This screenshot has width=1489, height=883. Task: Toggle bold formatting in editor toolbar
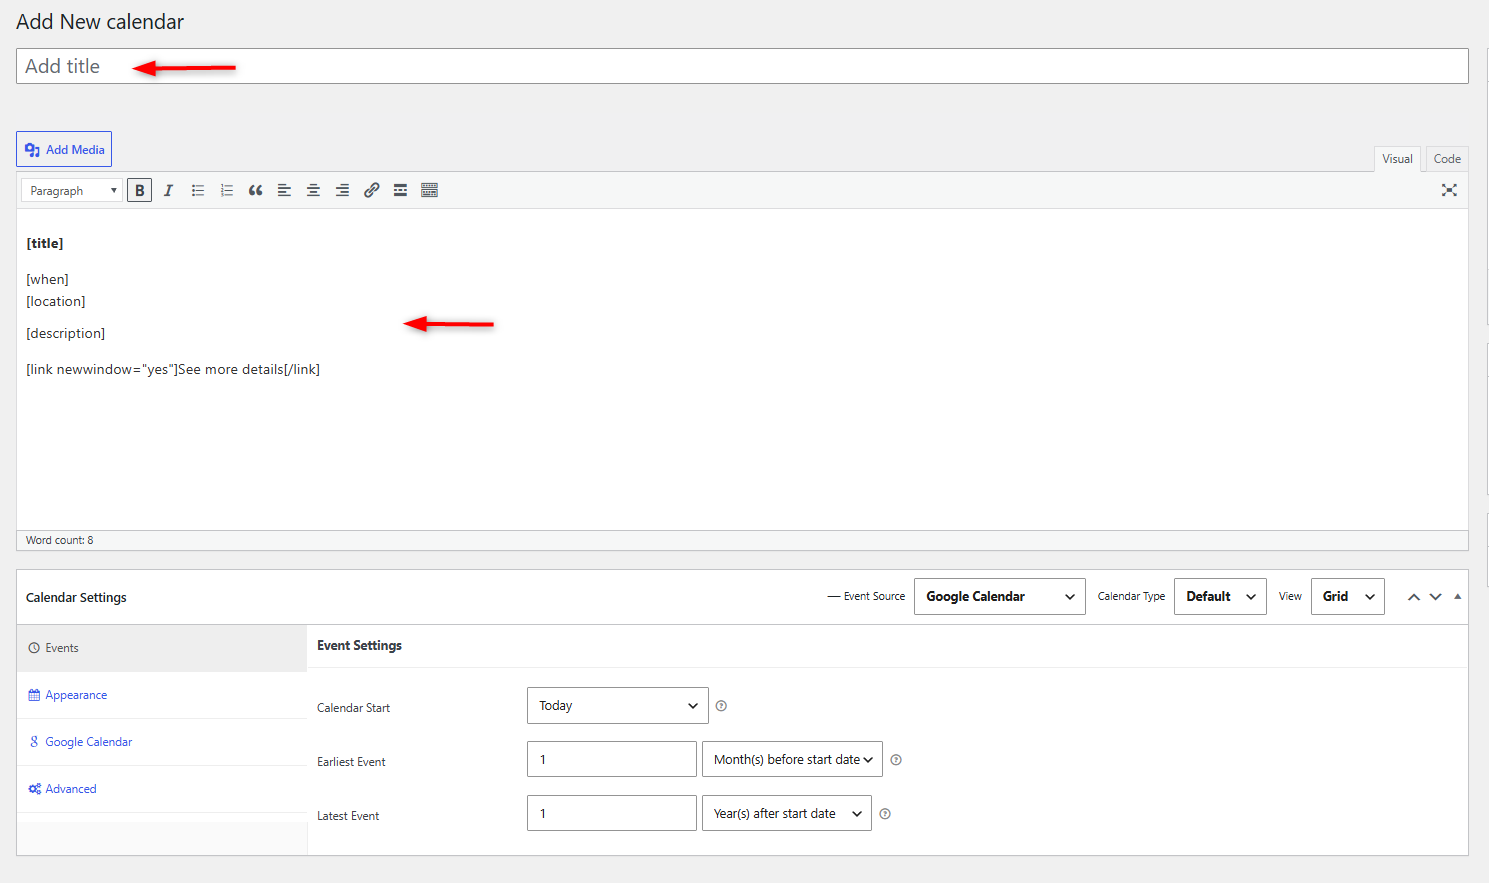(140, 190)
